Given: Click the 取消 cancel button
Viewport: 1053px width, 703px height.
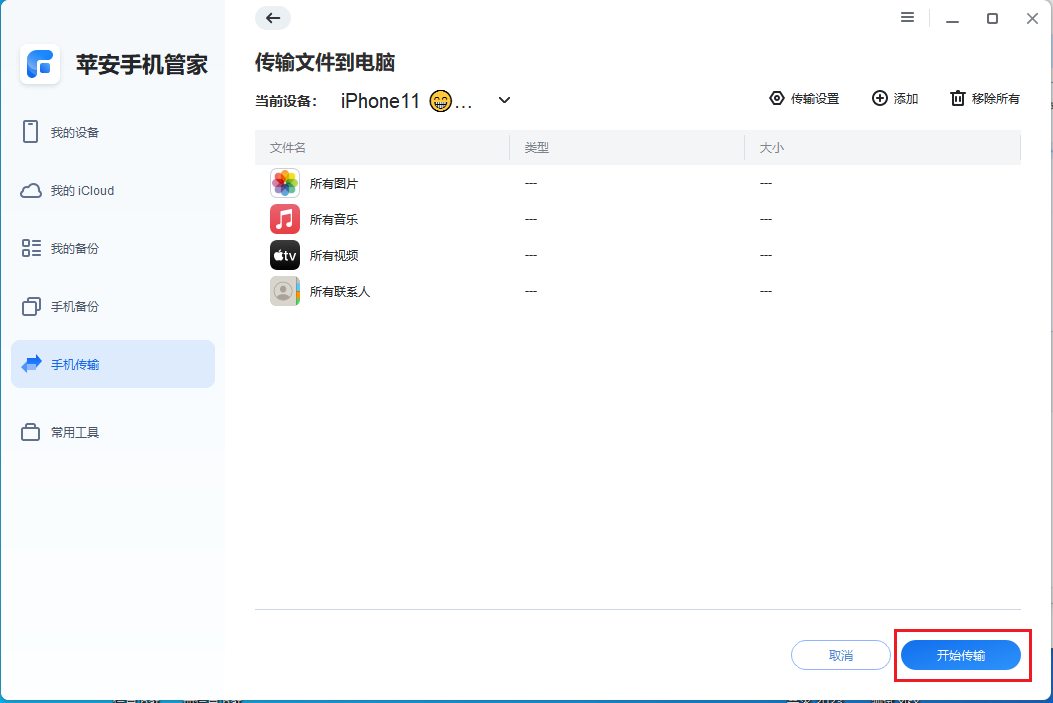Looking at the screenshot, I should tap(840, 655).
